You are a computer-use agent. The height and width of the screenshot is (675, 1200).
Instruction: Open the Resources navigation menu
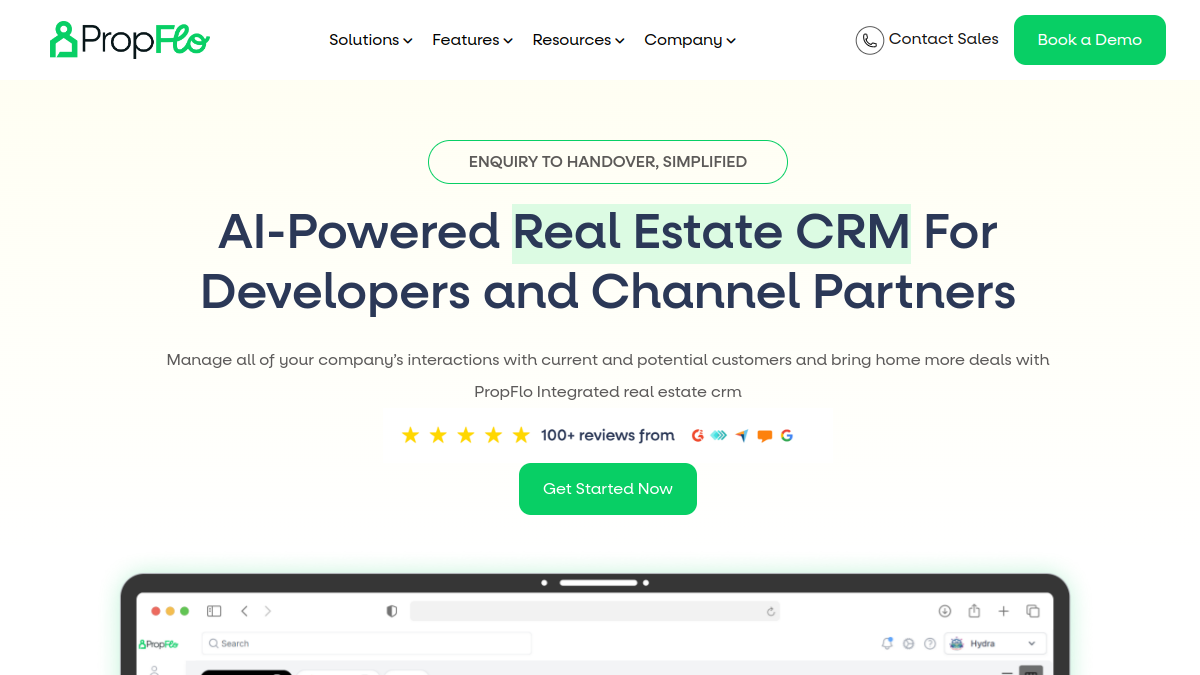tap(578, 40)
